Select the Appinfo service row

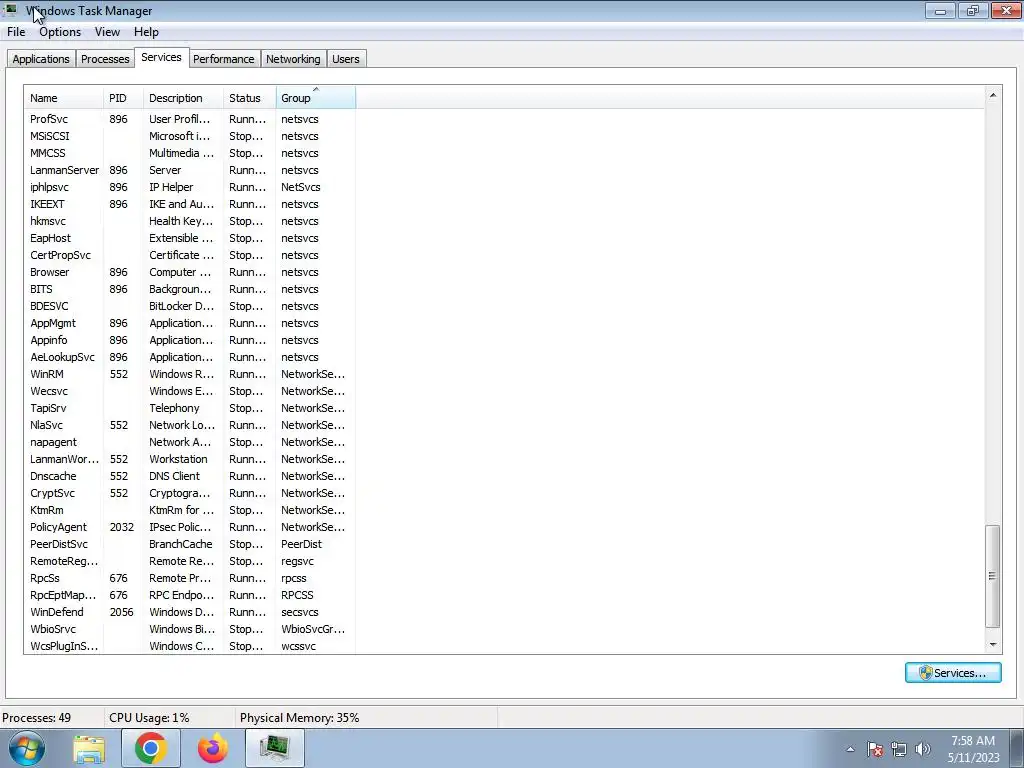click(x=190, y=340)
